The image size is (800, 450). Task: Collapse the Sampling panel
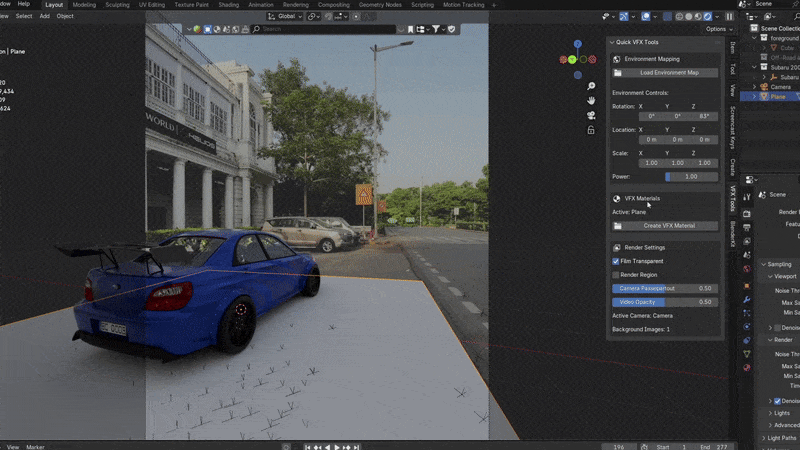coord(764,264)
